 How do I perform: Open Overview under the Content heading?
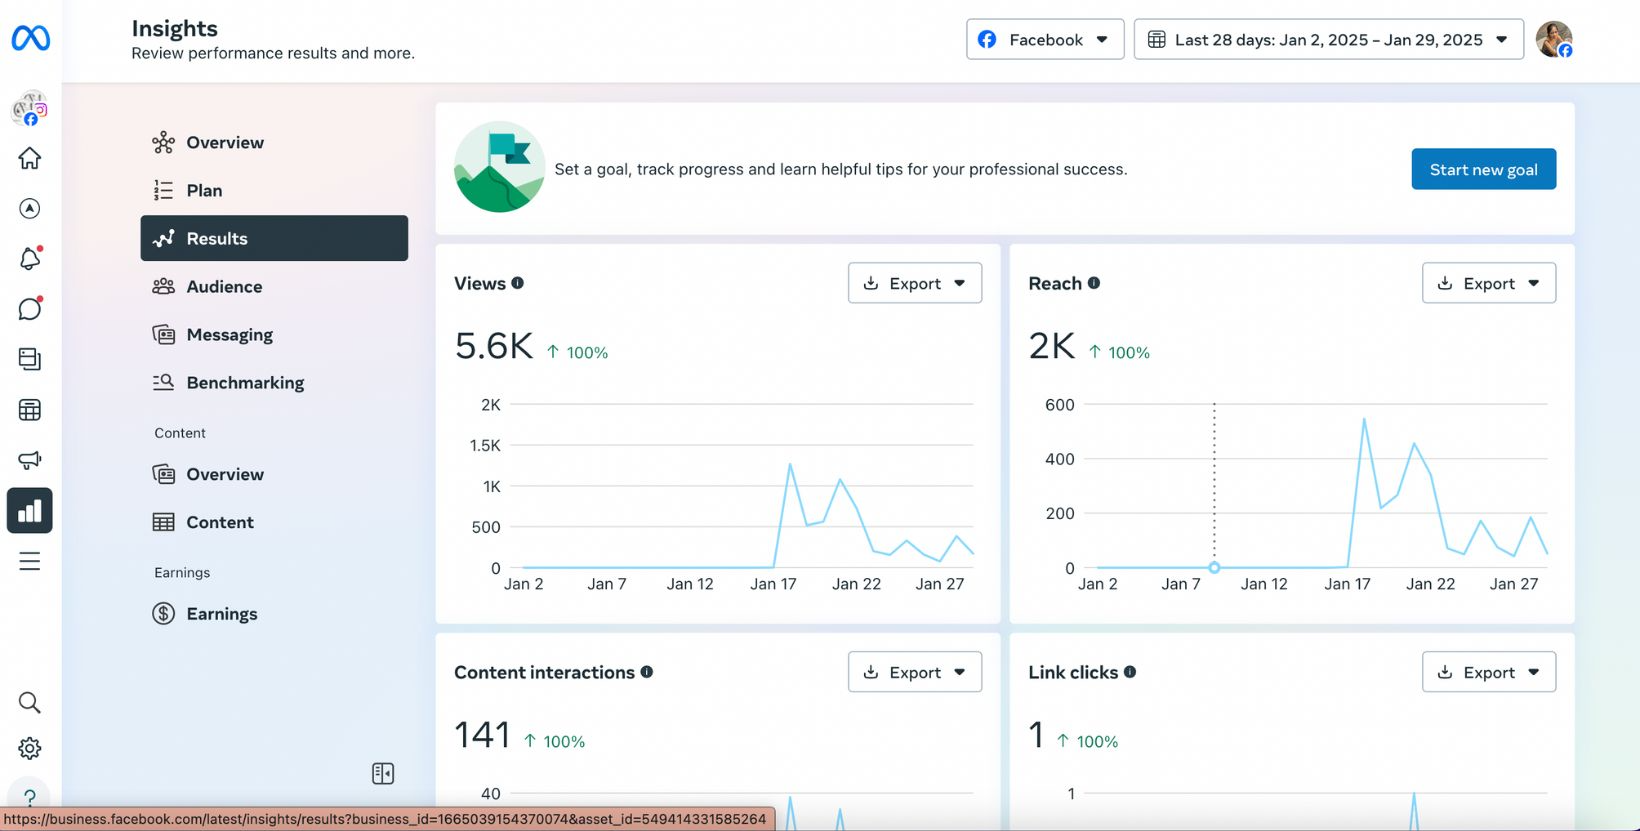click(x=274, y=474)
